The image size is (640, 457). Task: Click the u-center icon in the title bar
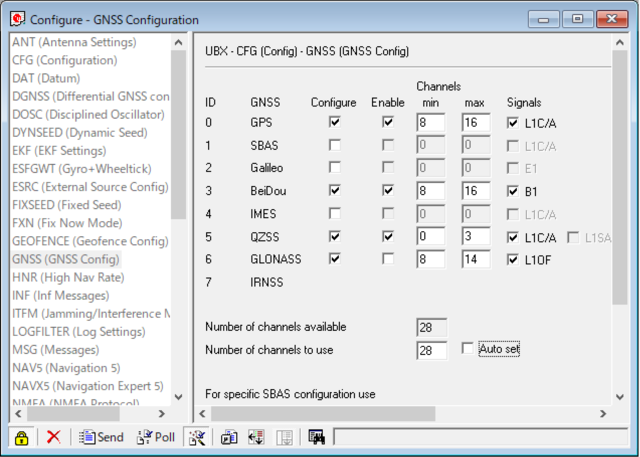[x=18, y=19]
